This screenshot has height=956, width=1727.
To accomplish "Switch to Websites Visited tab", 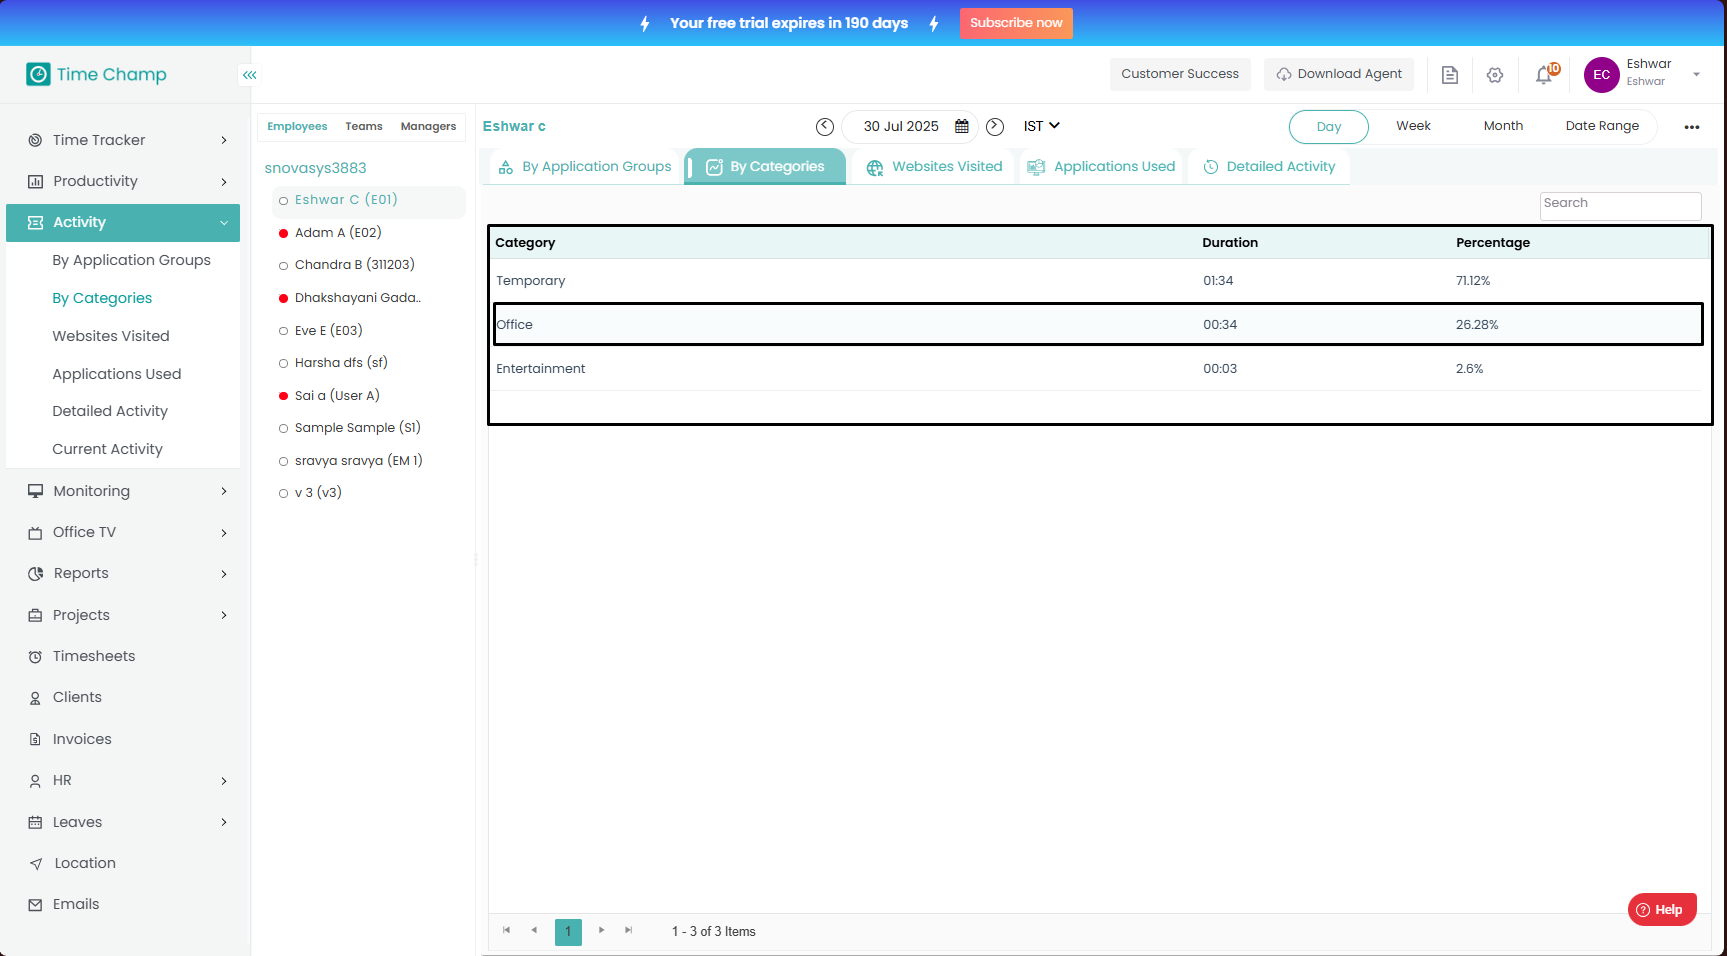I will [x=934, y=167].
